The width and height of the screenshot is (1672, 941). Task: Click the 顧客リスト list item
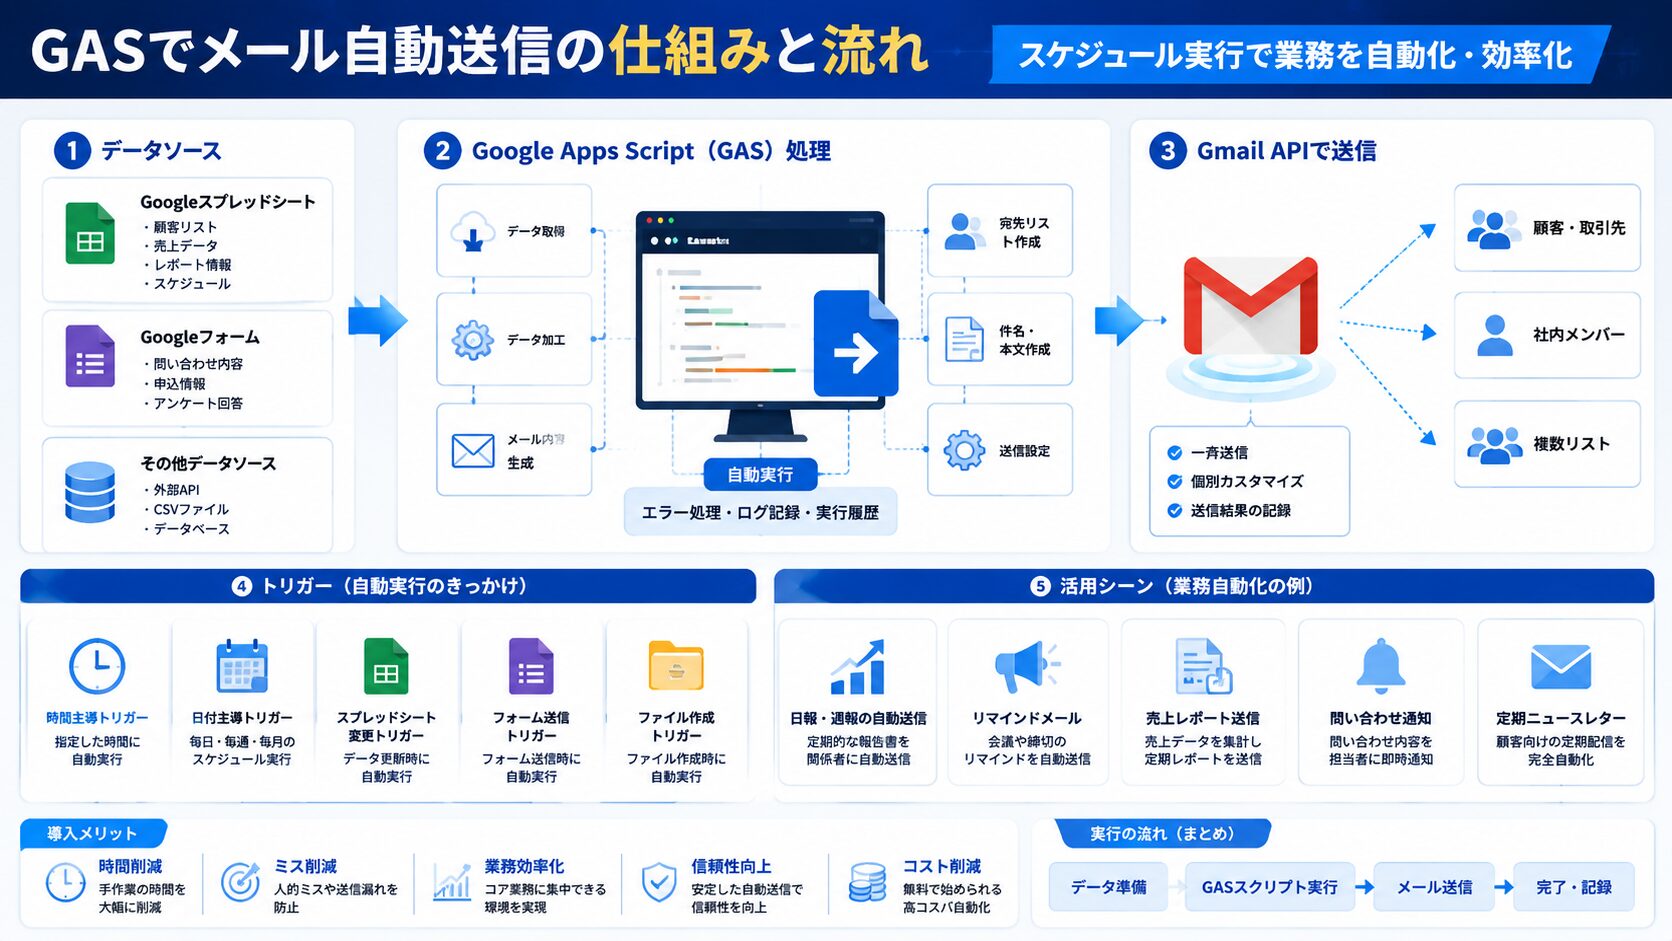click(x=185, y=227)
